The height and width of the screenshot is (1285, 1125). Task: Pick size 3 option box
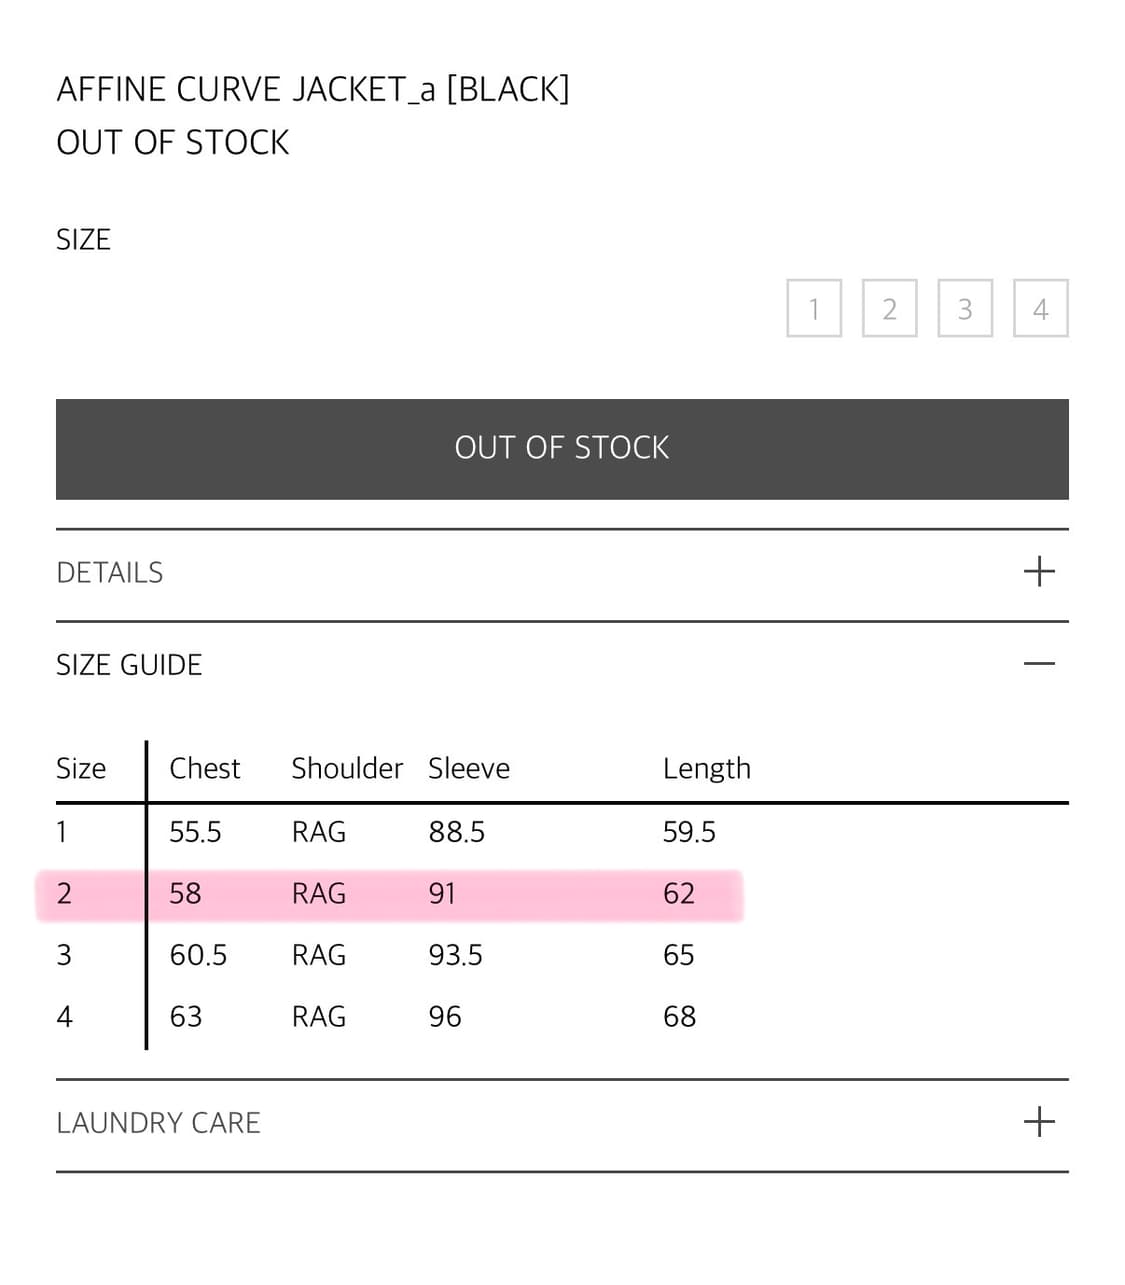[x=965, y=308]
